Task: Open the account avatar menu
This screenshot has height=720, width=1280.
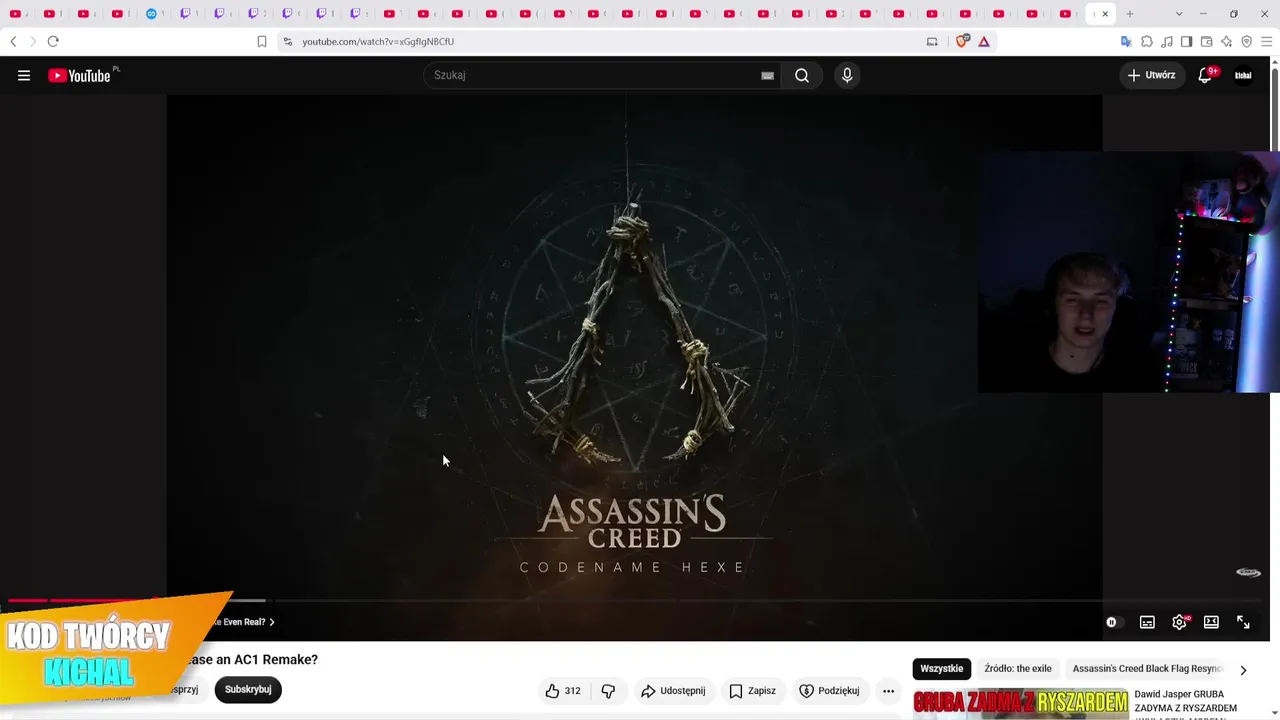Action: (1243, 75)
